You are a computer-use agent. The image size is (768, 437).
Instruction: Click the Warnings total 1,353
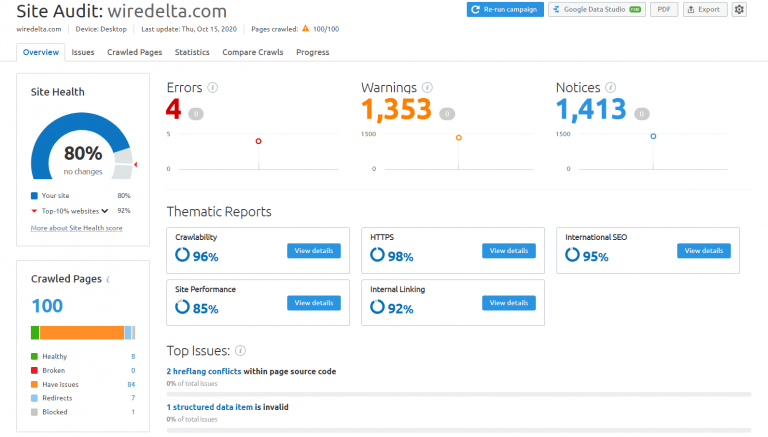point(396,109)
